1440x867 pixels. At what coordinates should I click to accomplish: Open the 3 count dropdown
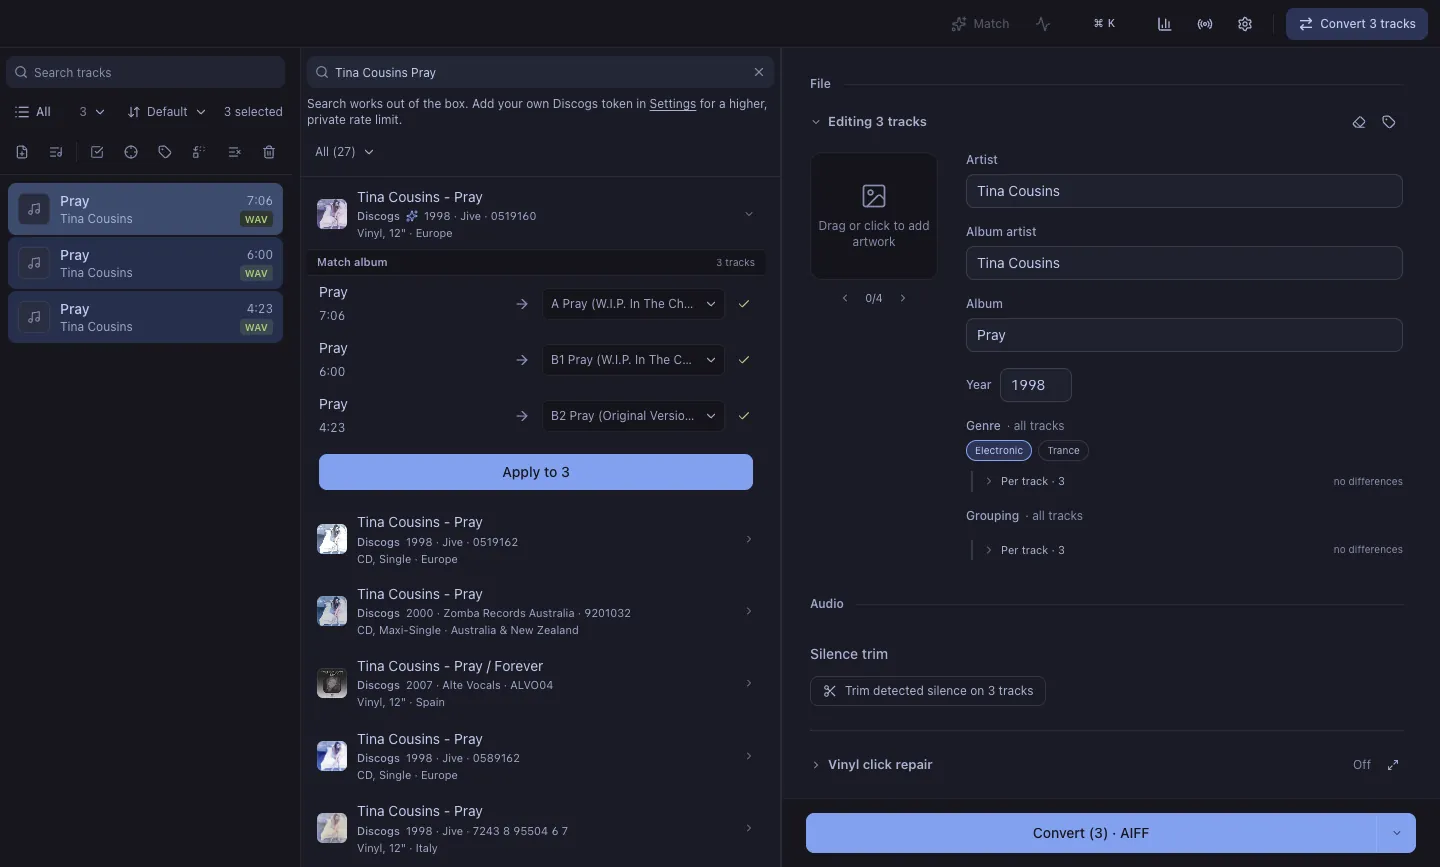point(91,112)
